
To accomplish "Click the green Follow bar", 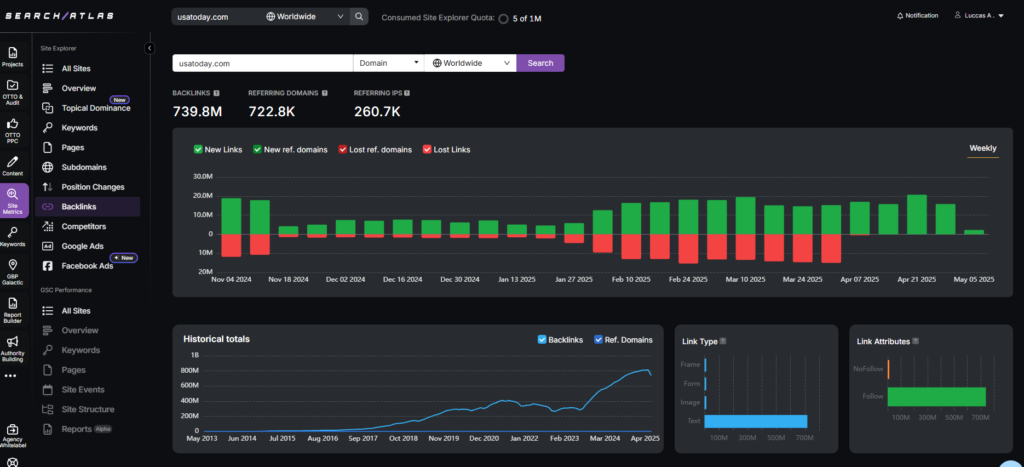I will [936, 396].
